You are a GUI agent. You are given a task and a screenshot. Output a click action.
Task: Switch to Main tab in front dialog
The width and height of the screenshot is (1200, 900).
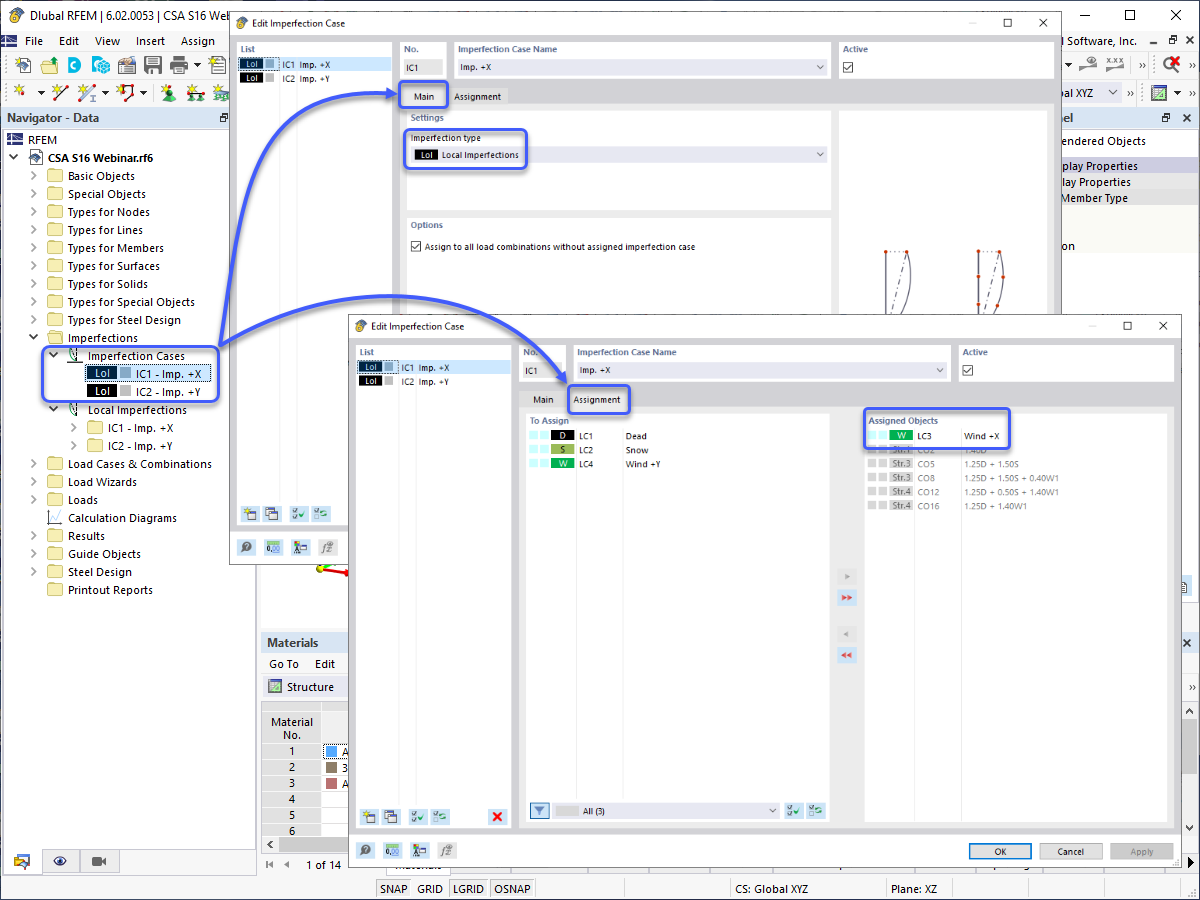point(543,400)
